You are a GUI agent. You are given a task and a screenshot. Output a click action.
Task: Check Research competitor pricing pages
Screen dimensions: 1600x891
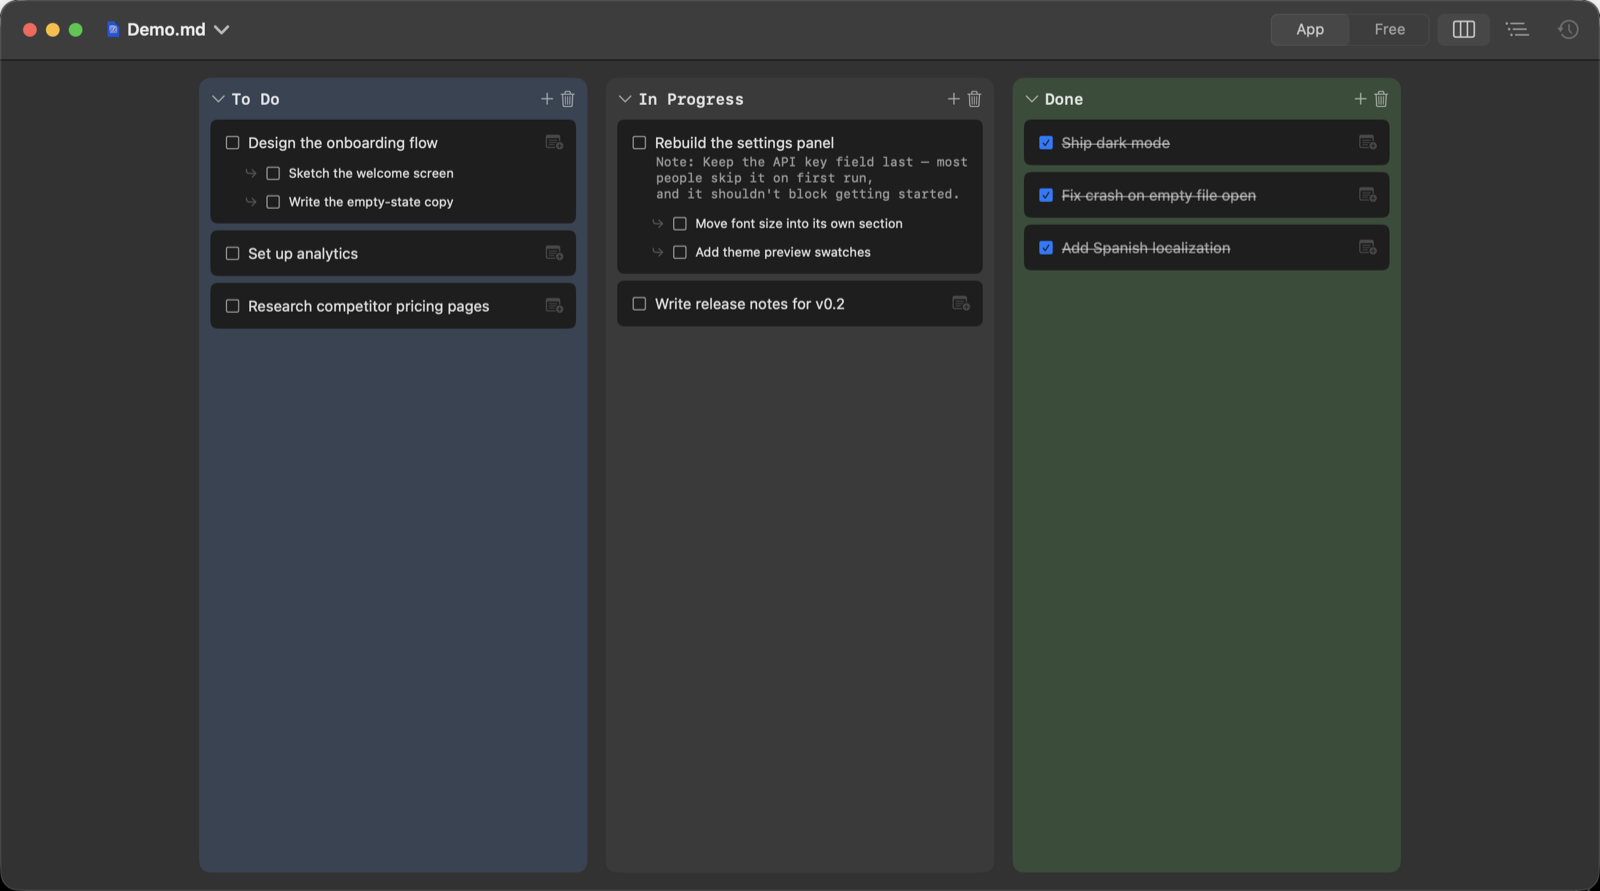coord(233,306)
